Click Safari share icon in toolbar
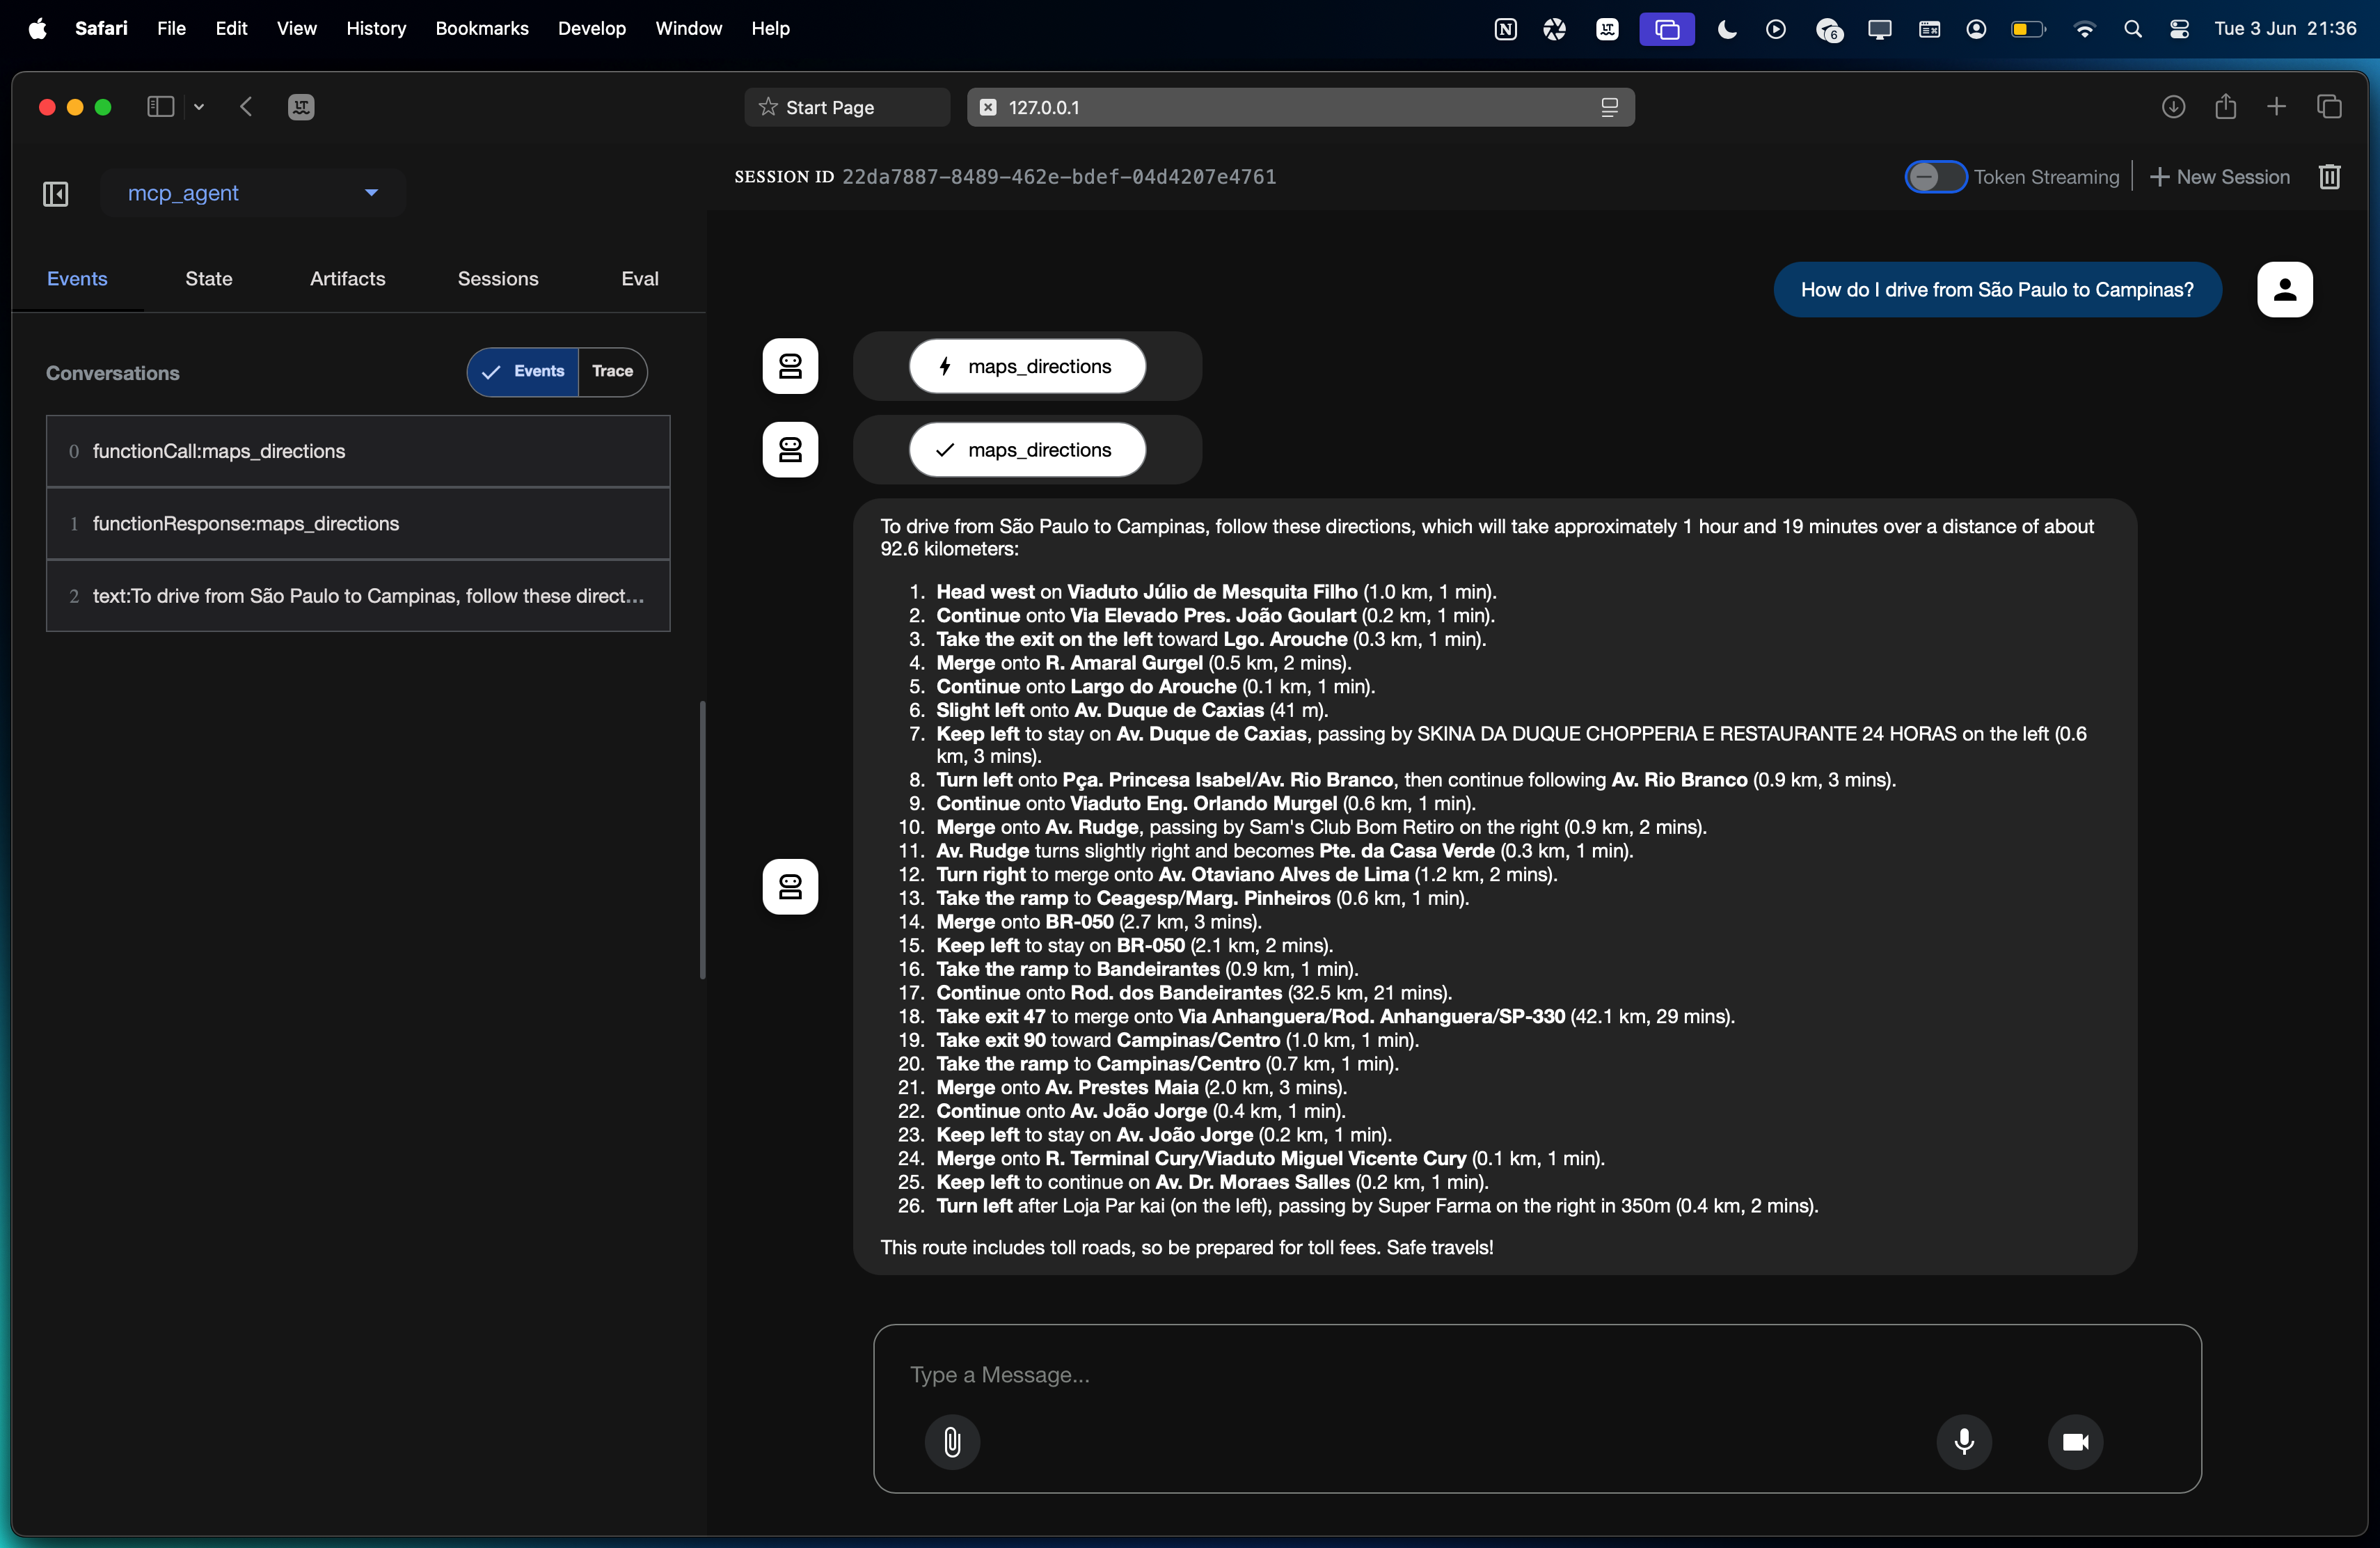Screen dimensions: 2380x1548 pos(2225,107)
